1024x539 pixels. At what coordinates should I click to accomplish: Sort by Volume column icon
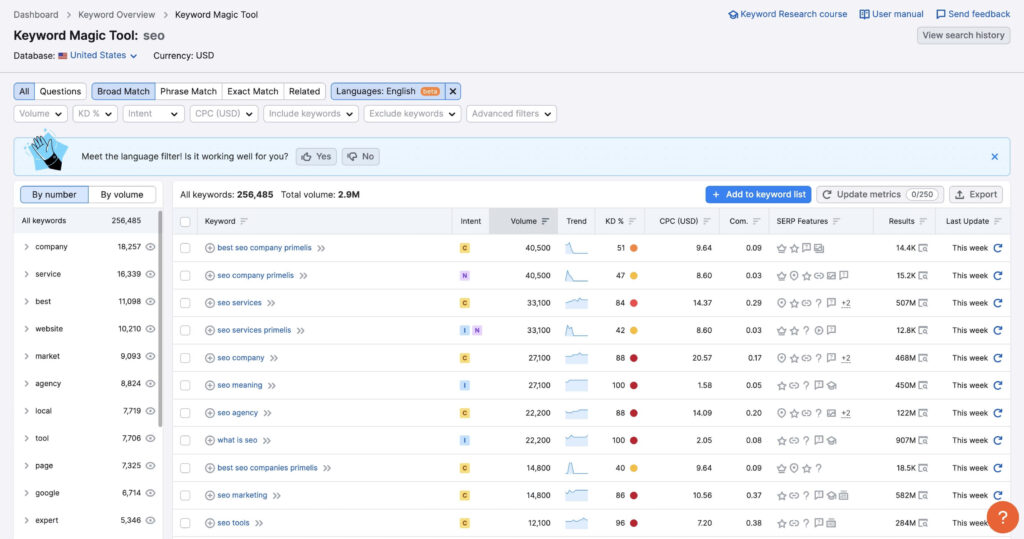[545, 221]
